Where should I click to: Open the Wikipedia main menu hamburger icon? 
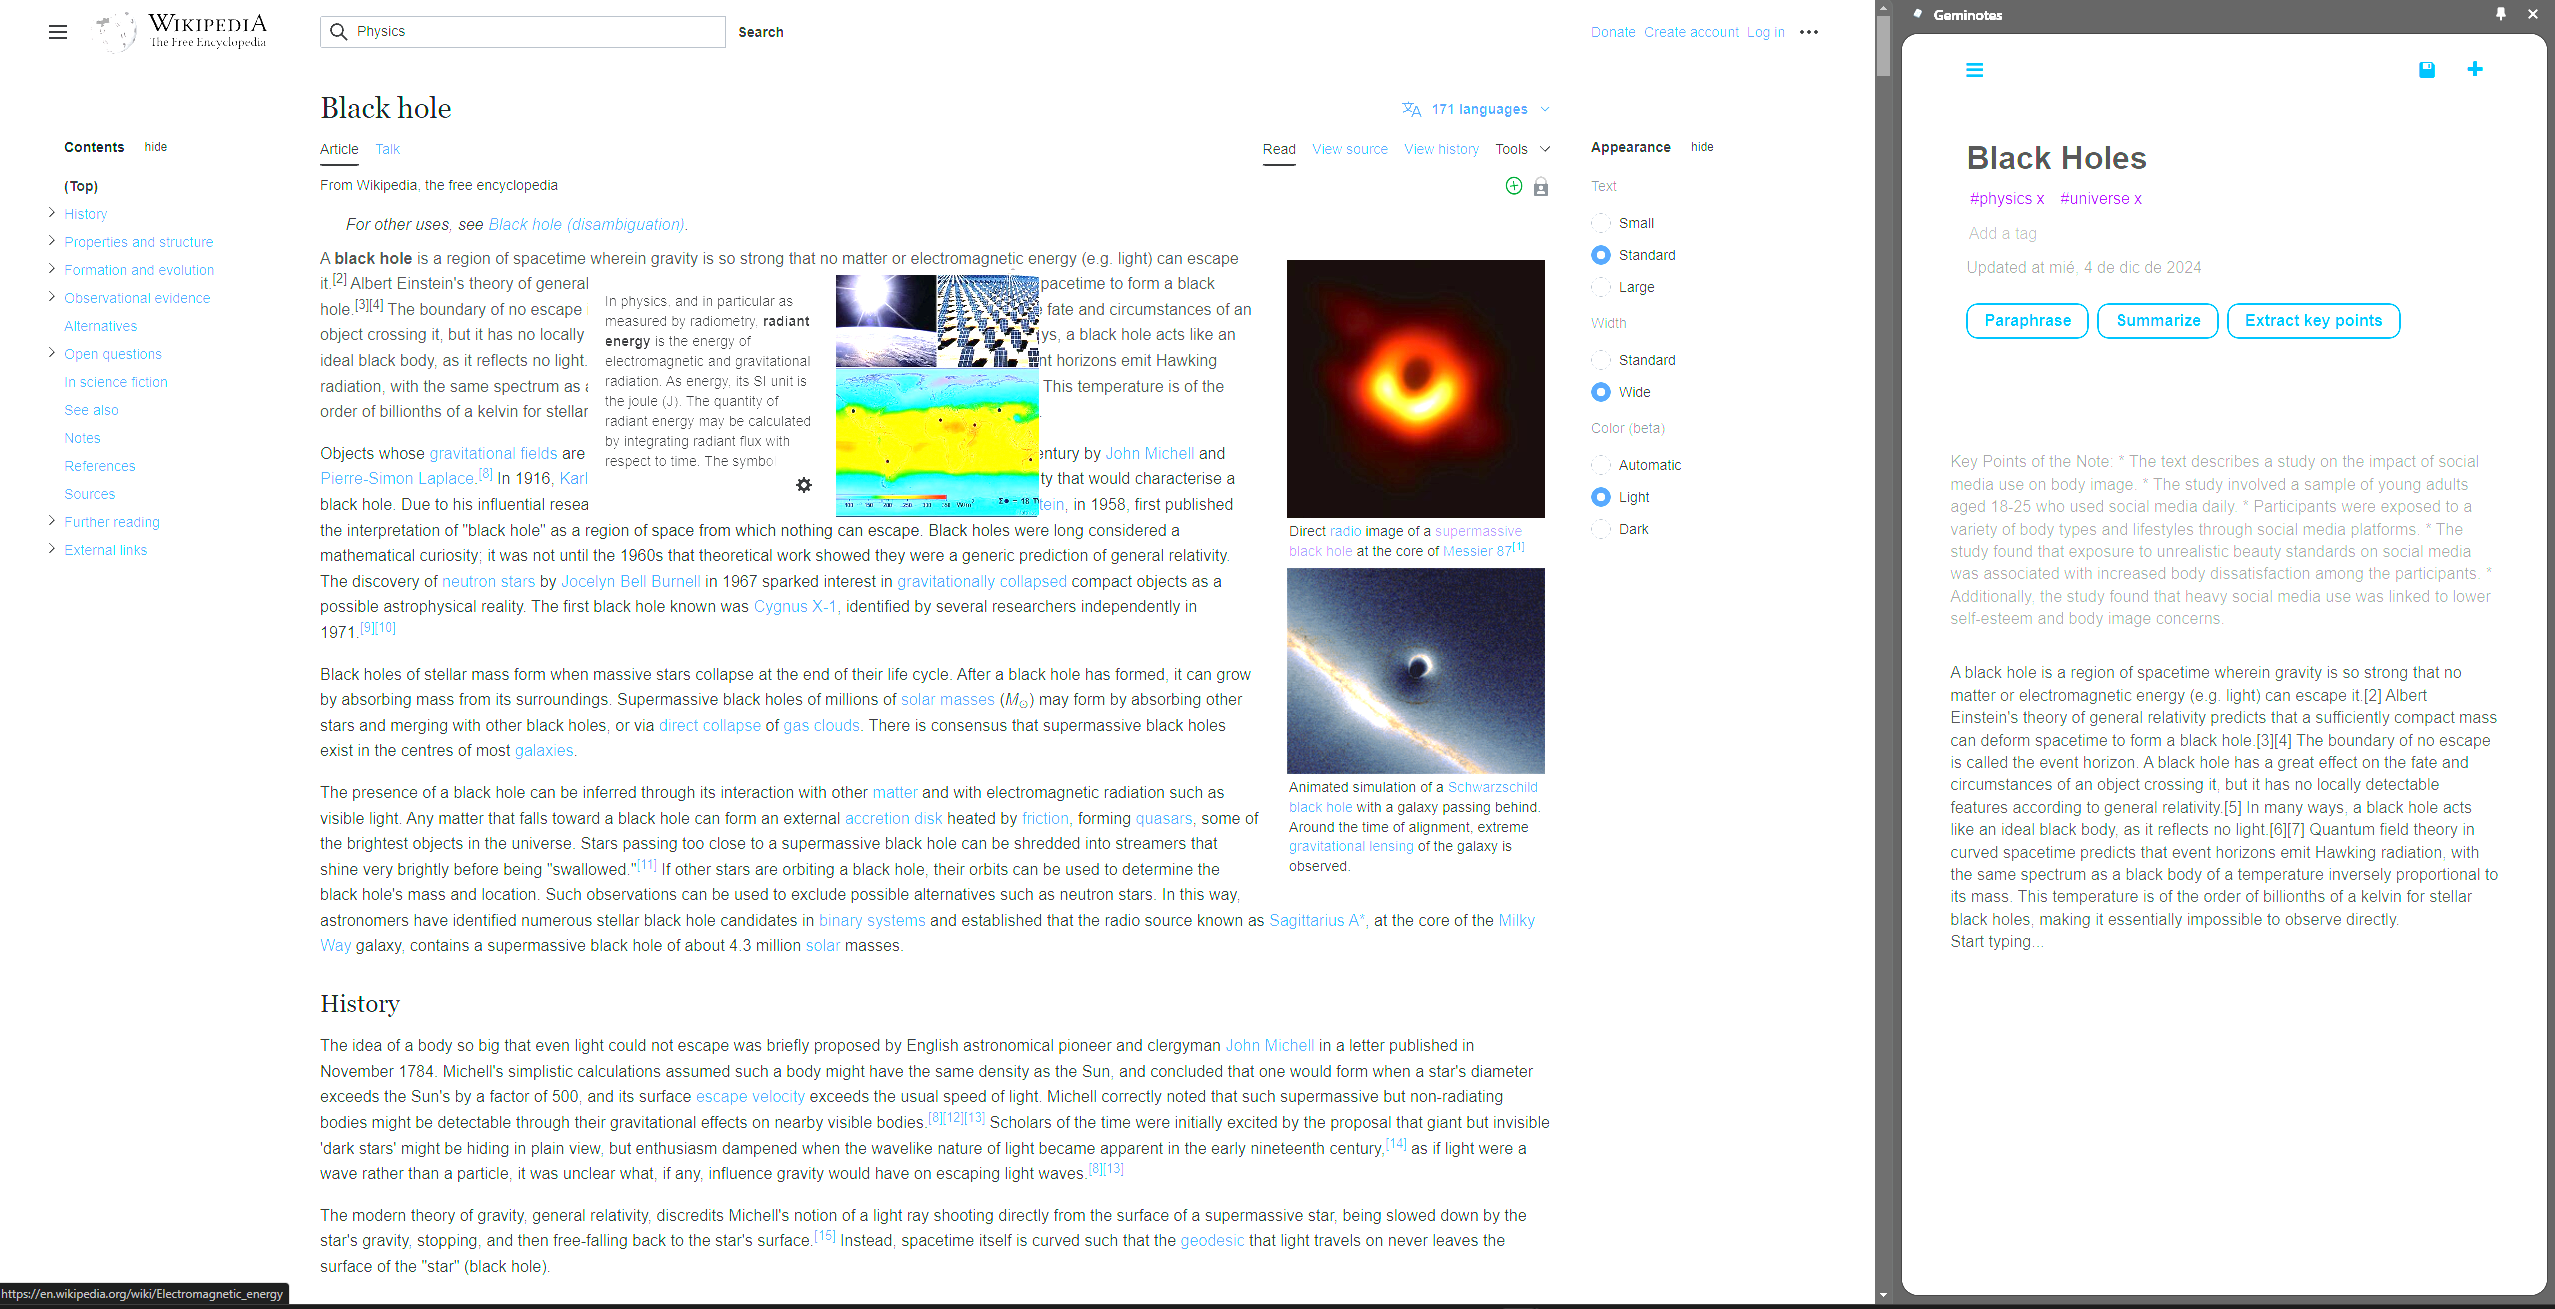pos(58,32)
